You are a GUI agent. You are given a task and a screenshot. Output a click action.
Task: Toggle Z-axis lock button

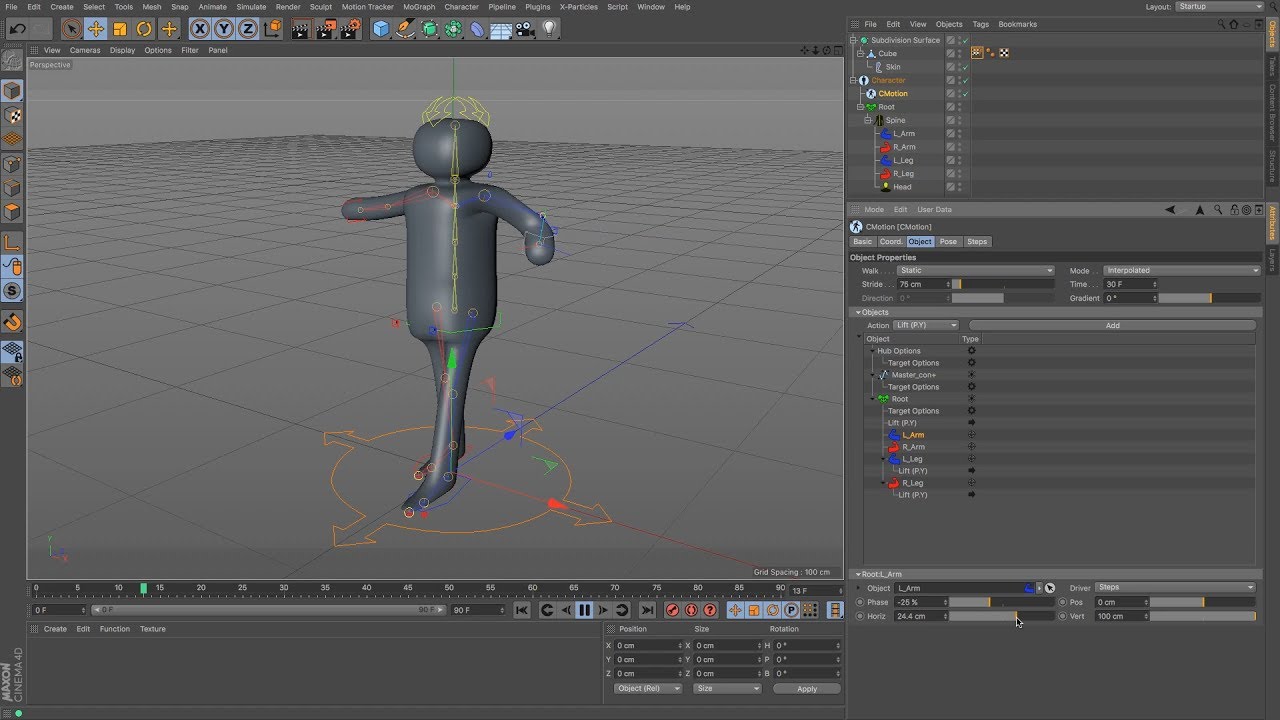pos(248,29)
